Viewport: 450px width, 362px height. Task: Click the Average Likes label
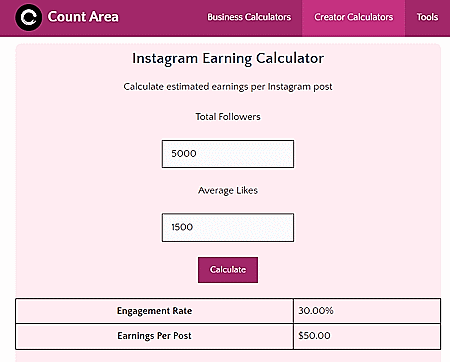click(228, 190)
